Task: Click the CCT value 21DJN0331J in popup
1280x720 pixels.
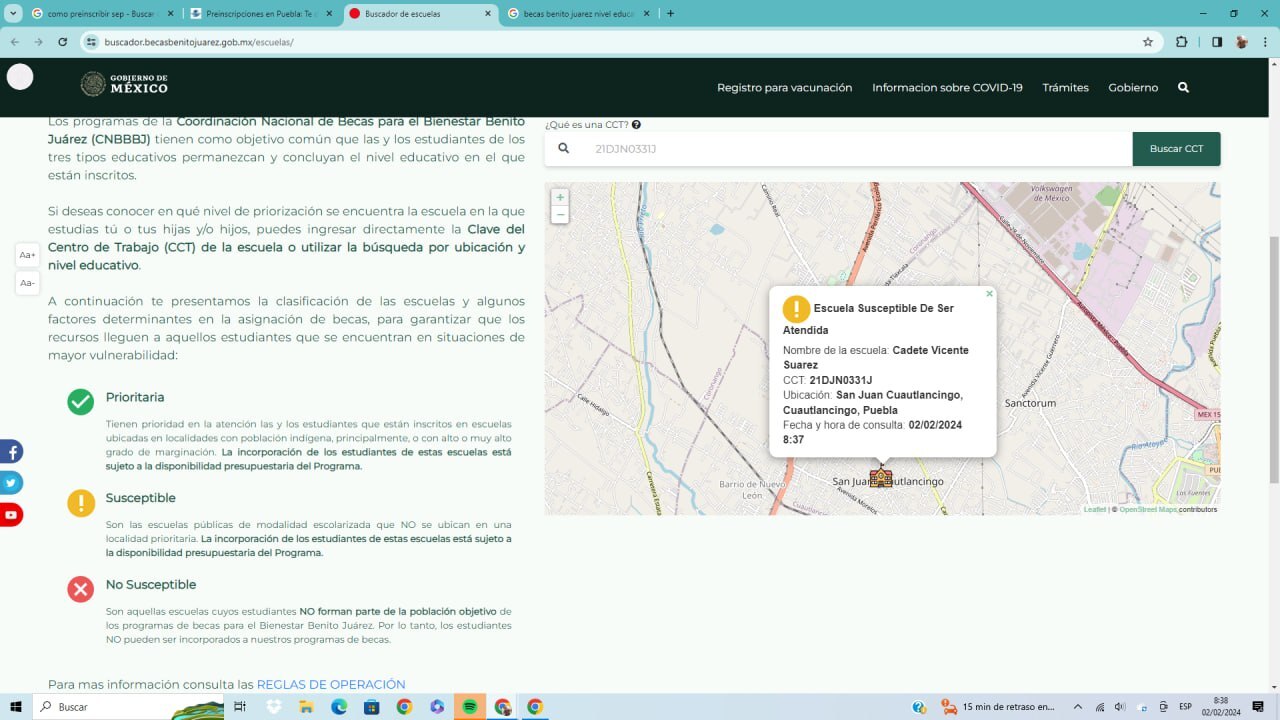Action: pyautogui.click(x=841, y=380)
